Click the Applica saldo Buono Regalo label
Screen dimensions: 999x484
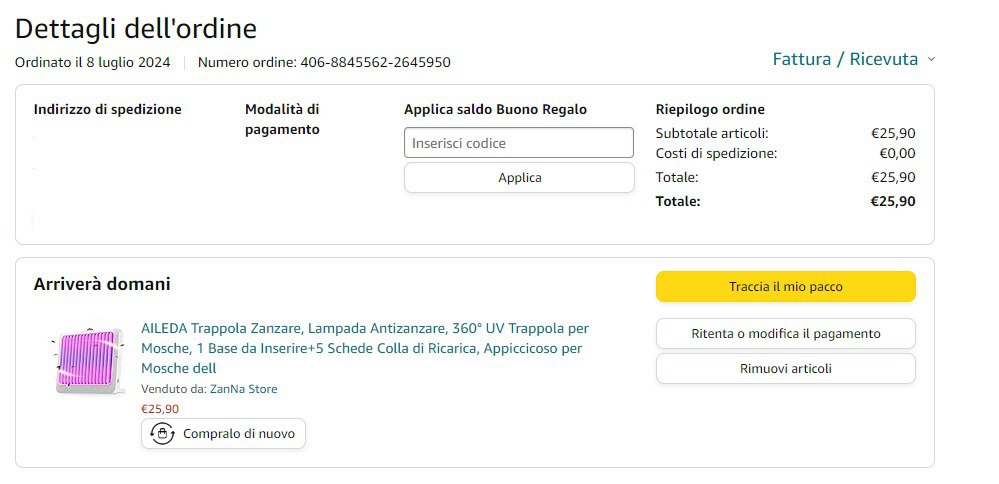[x=495, y=110]
